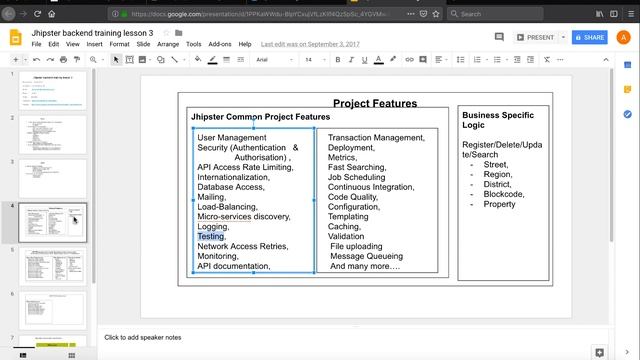Open font size 14 dropdown

point(315,60)
